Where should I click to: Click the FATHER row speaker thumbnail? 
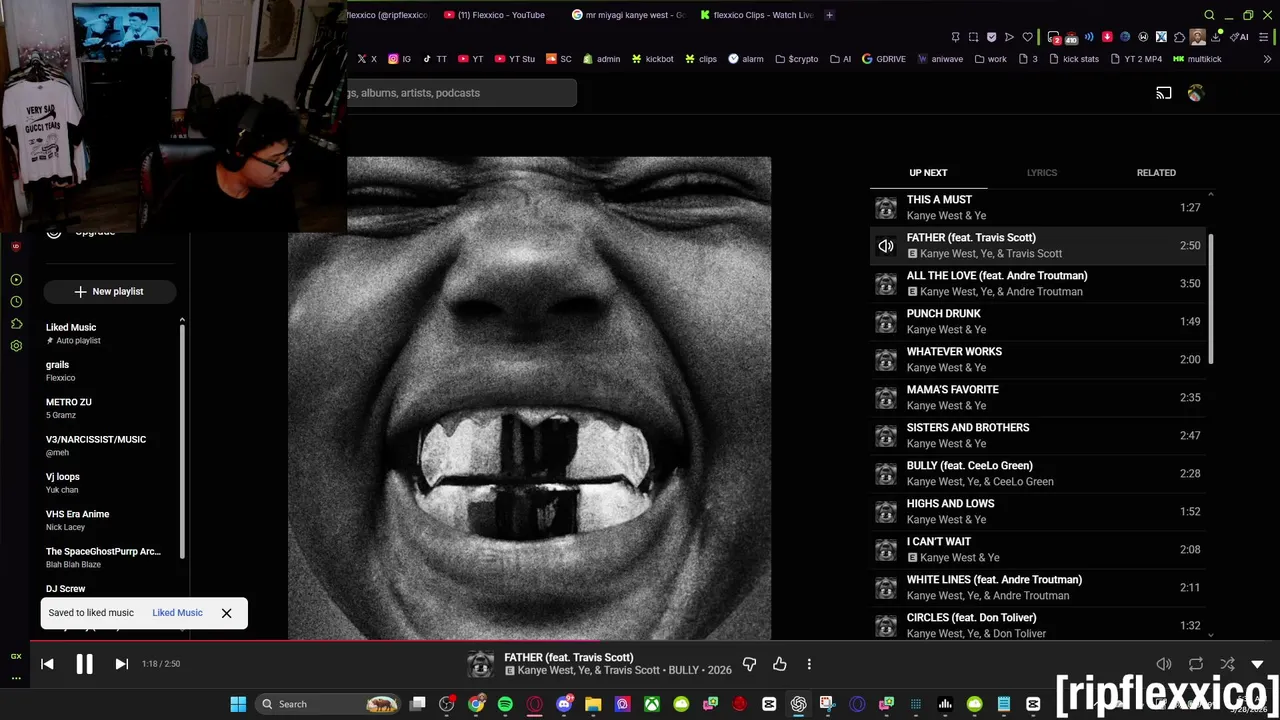[x=886, y=246]
